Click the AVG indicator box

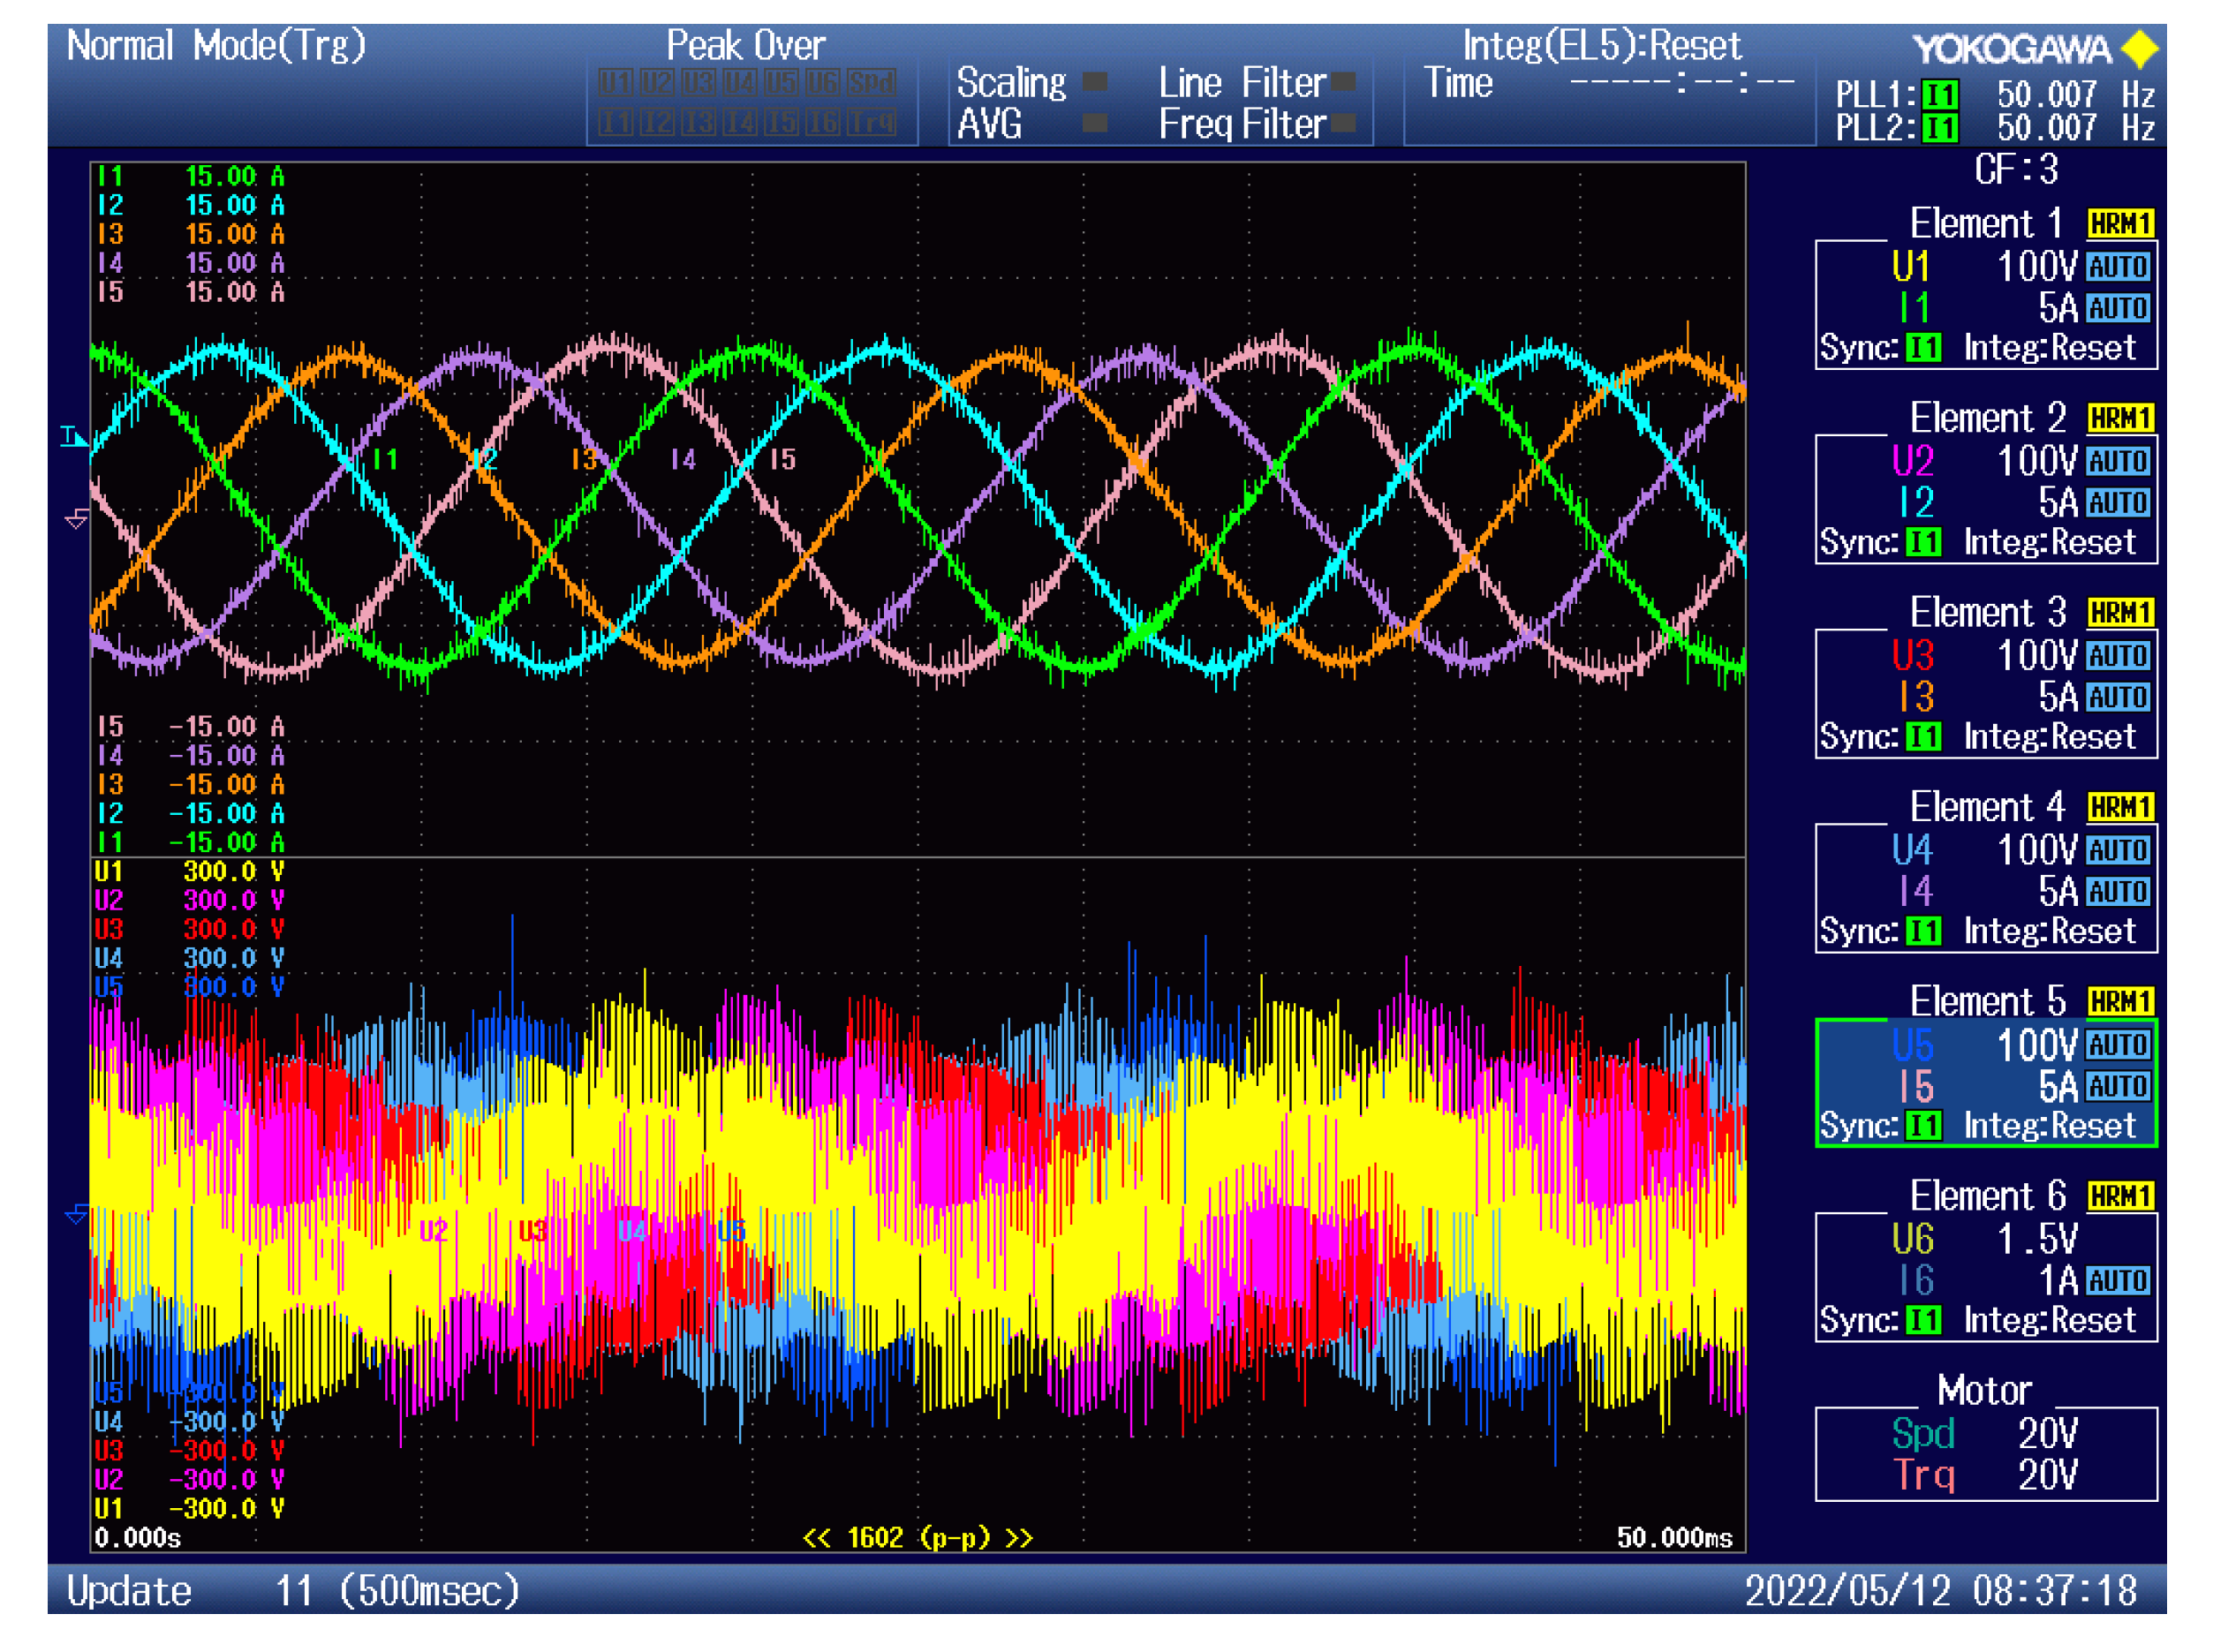point(1095,123)
